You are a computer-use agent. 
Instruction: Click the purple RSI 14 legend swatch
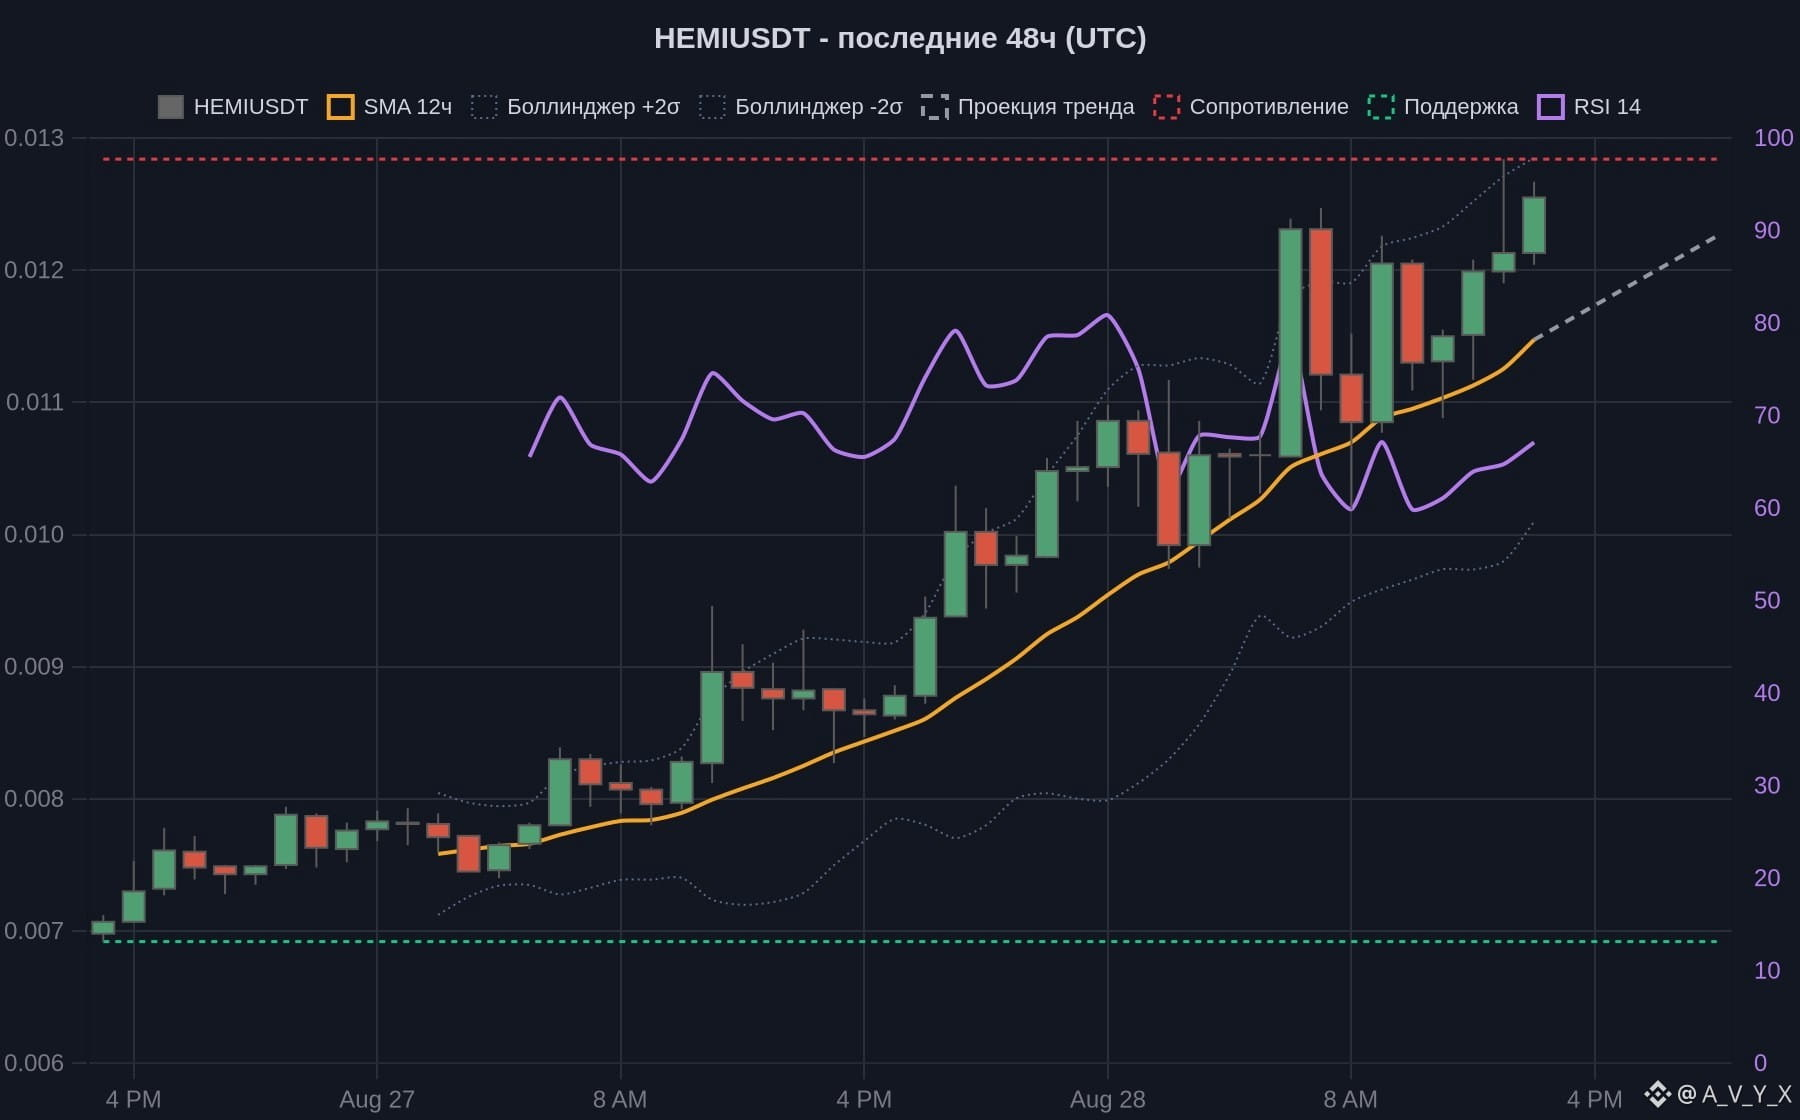point(1551,107)
